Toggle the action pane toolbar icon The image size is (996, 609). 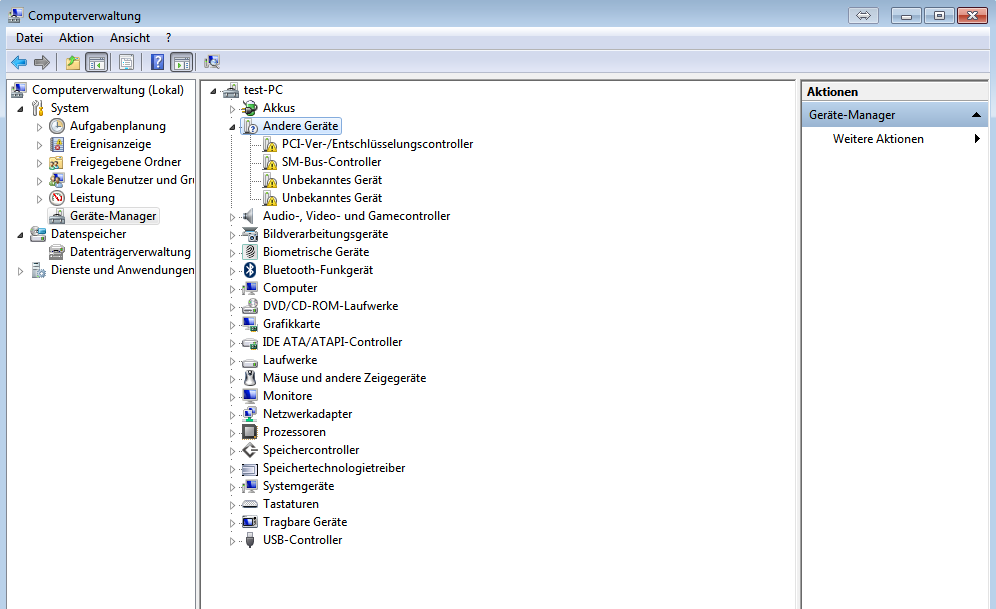tap(182, 62)
